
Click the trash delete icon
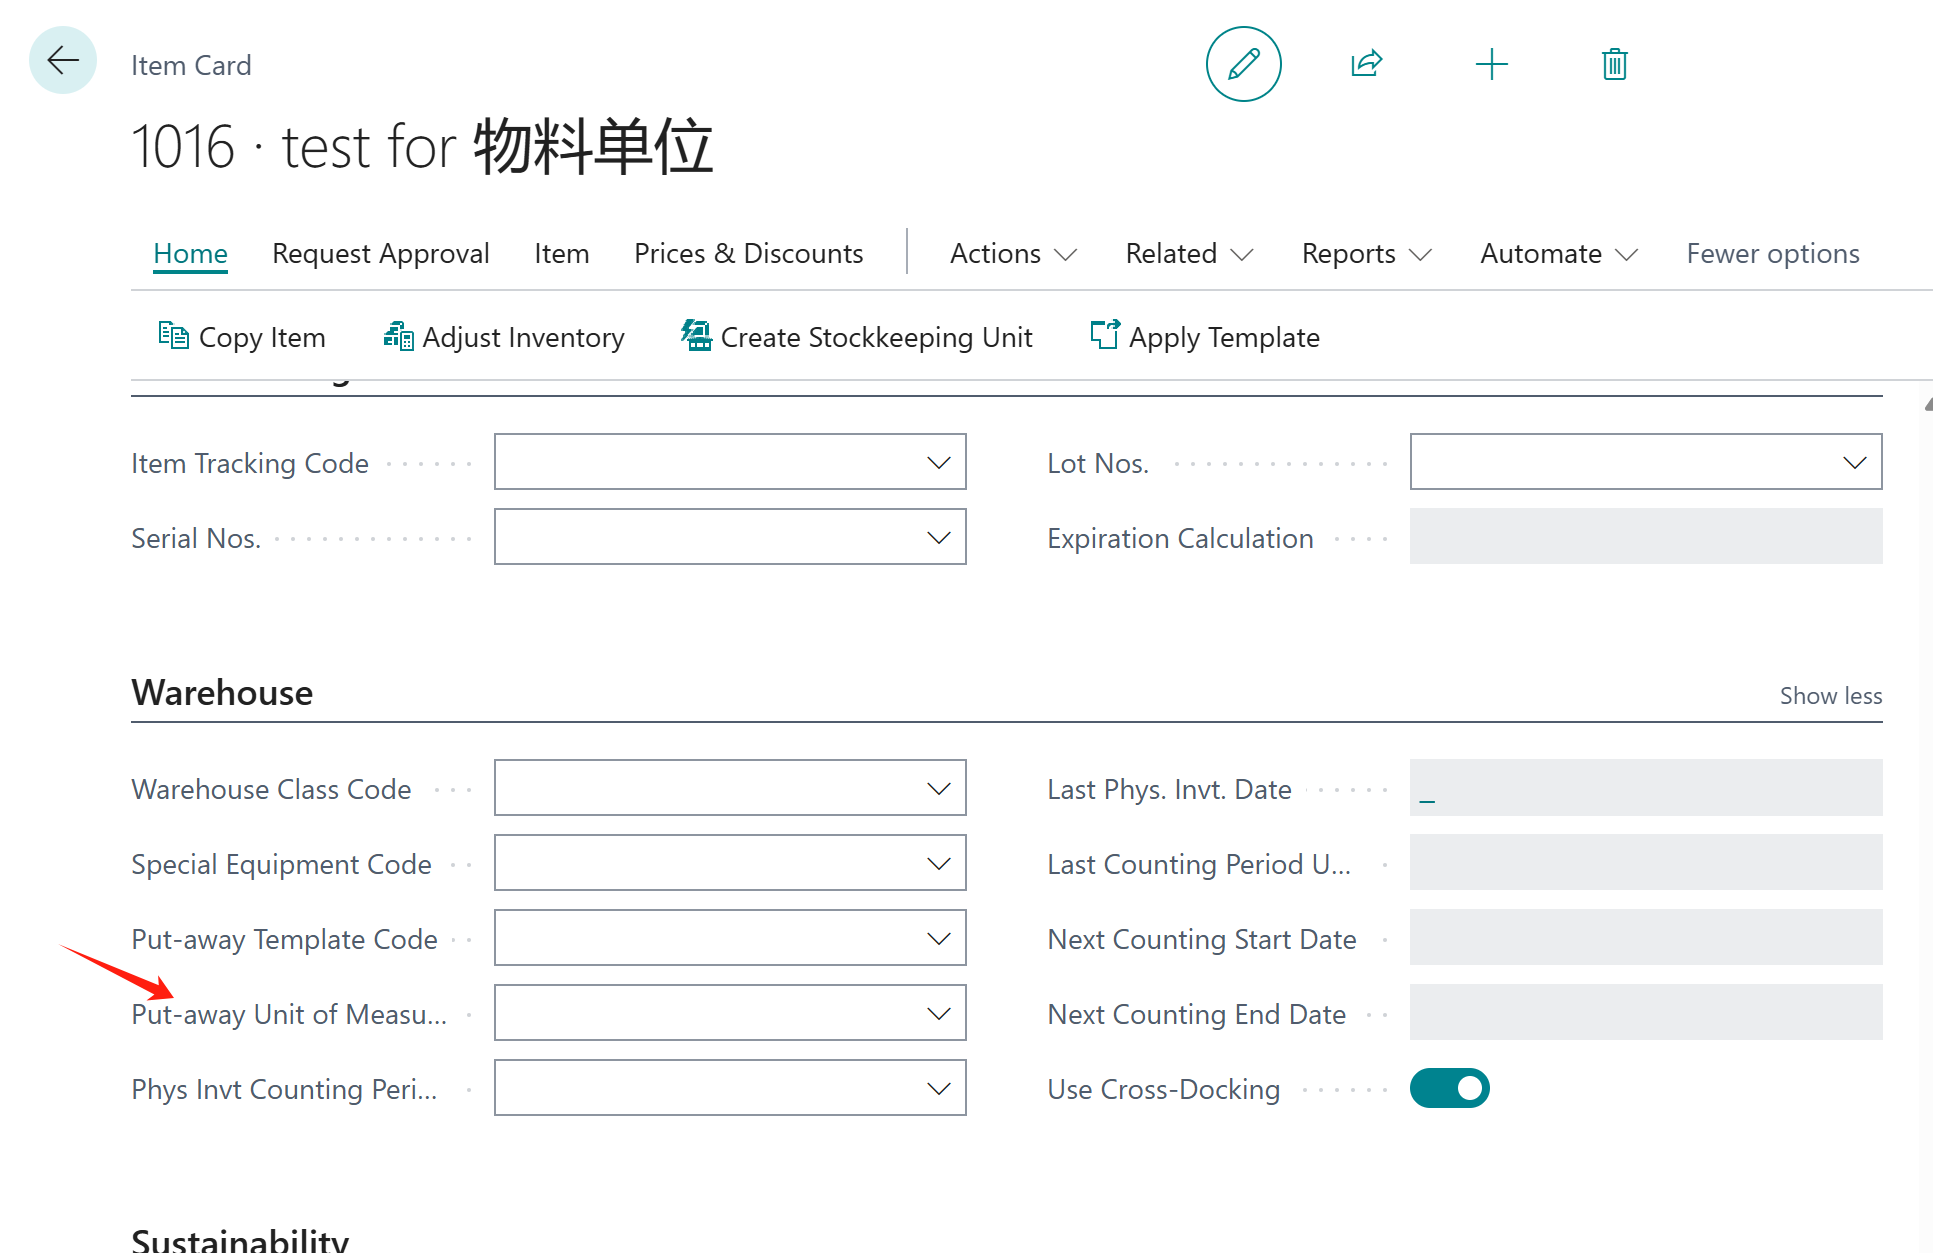click(1614, 64)
